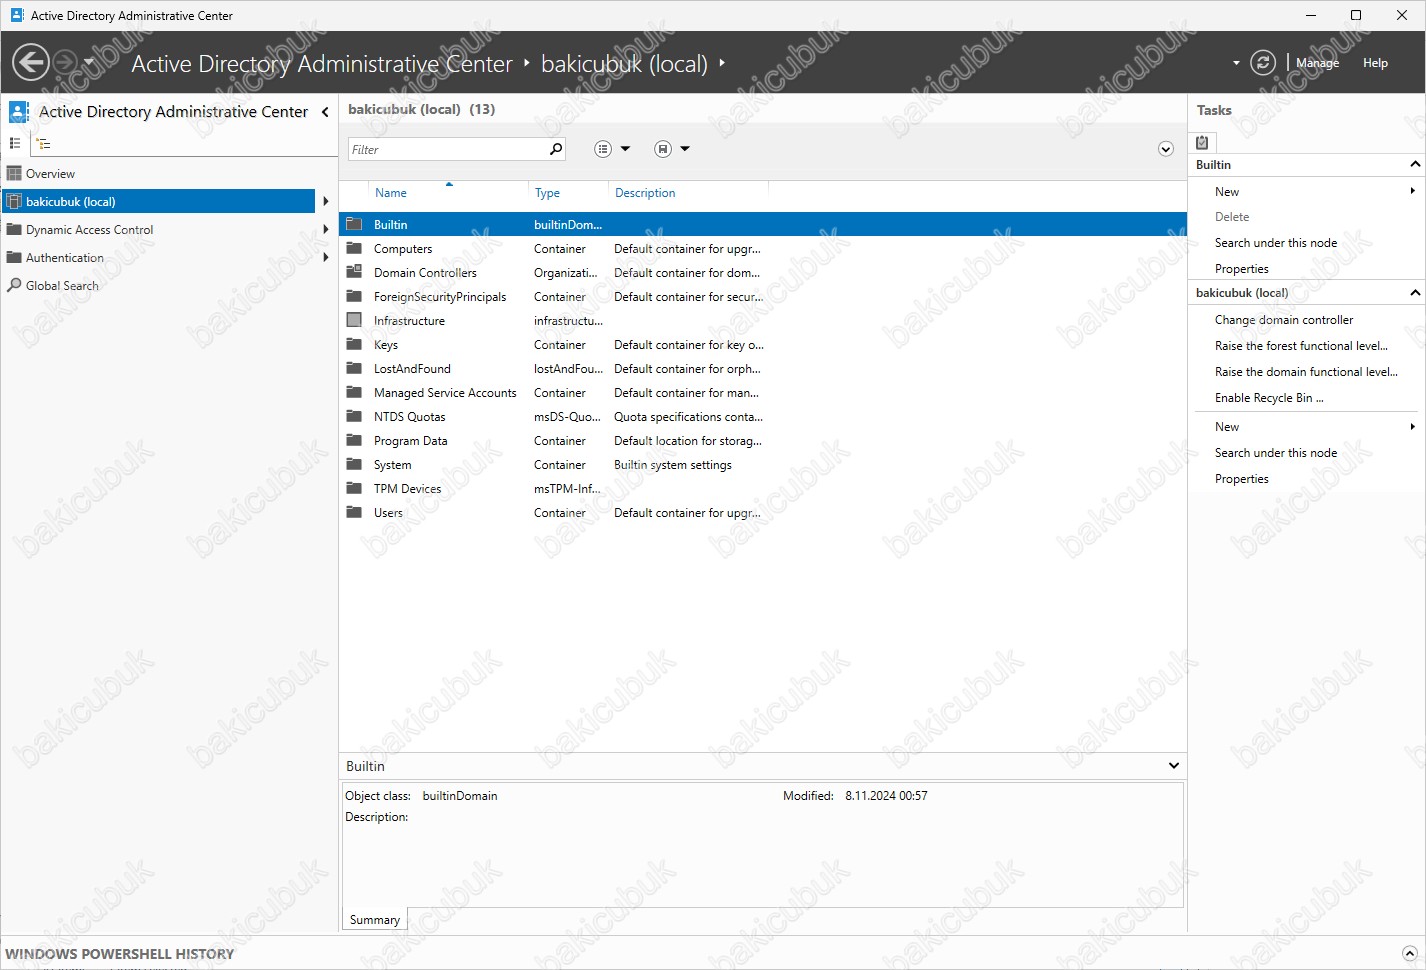Select the System container icon
This screenshot has width=1426, height=970.
point(354,464)
